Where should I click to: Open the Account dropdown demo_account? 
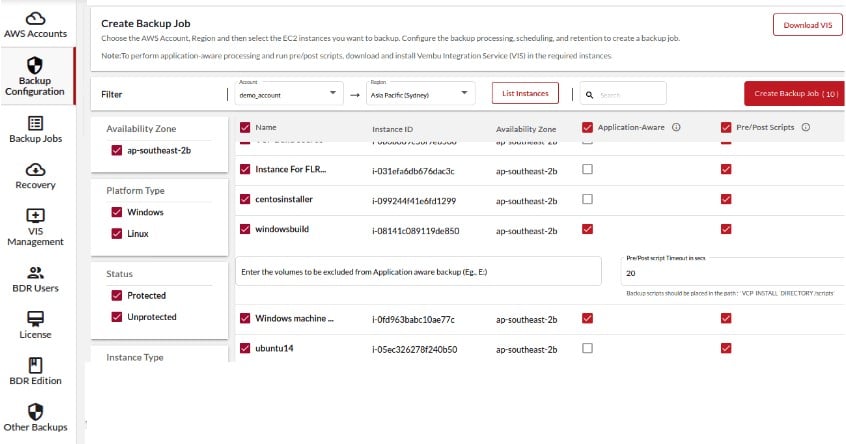pyautogui.click(x=289, y=93)
